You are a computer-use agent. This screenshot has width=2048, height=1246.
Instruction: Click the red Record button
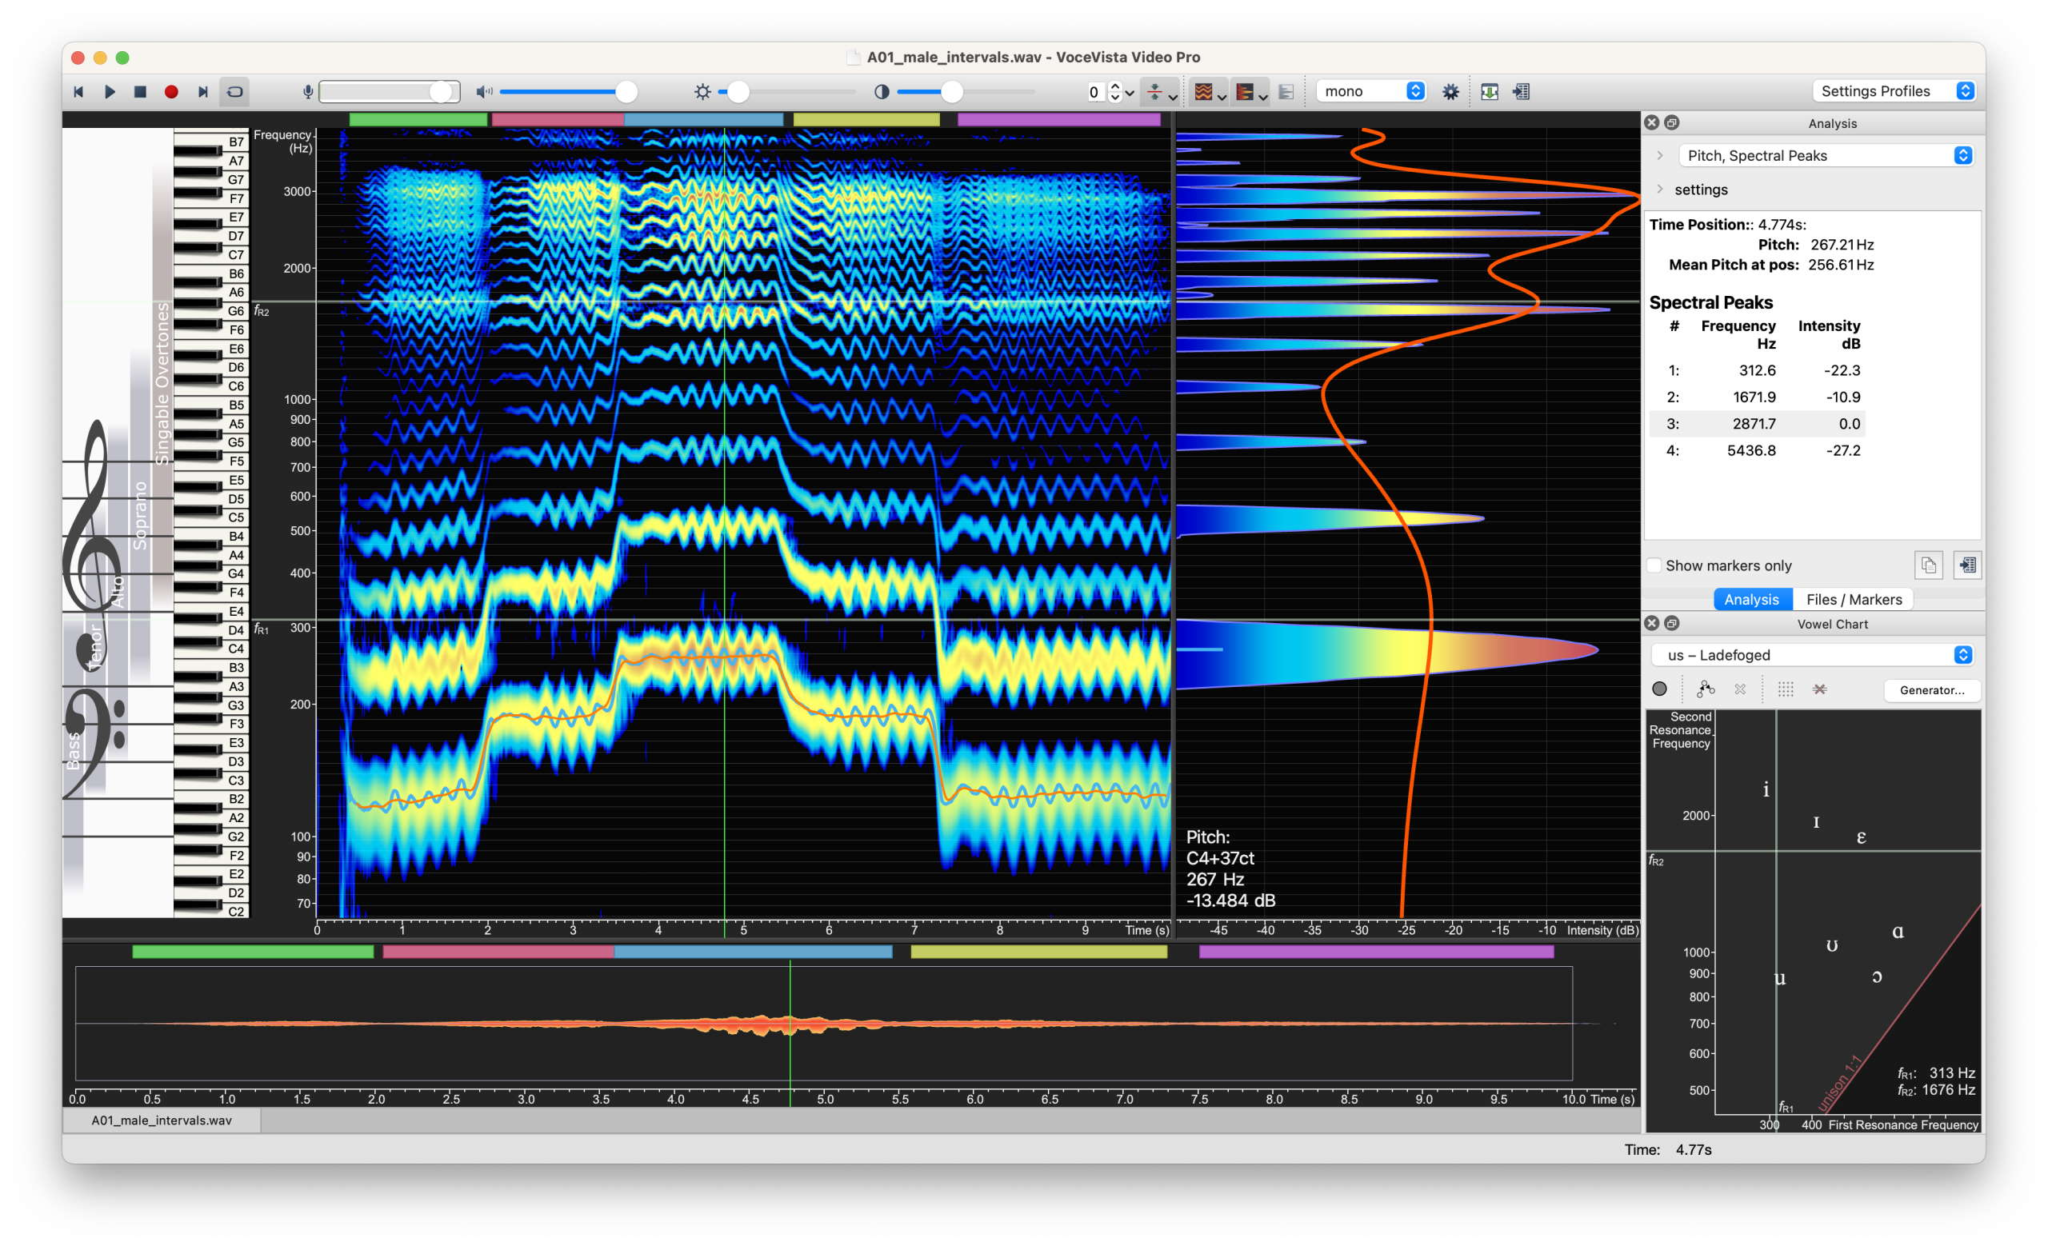[171, 91]
